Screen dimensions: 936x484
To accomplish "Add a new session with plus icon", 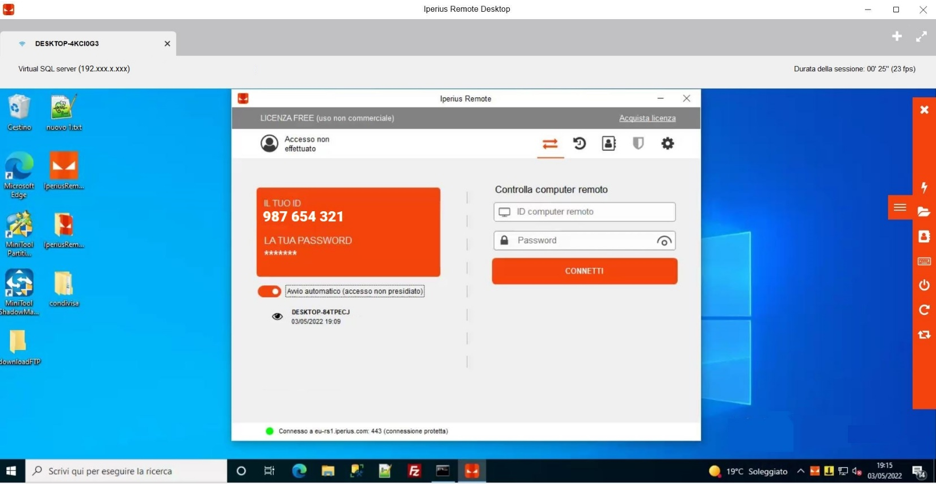I will point(897,36).
